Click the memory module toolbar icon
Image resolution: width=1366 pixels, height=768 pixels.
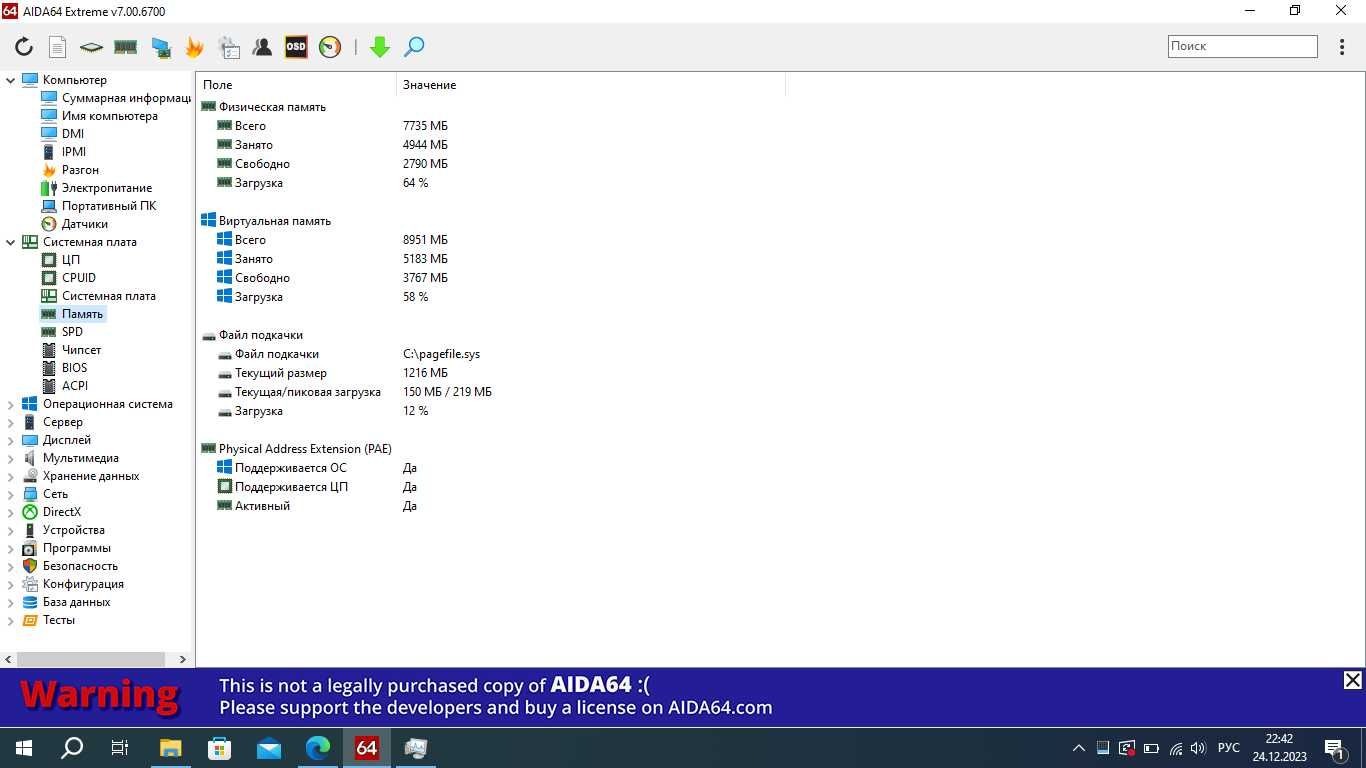click(x=125, y=46)
